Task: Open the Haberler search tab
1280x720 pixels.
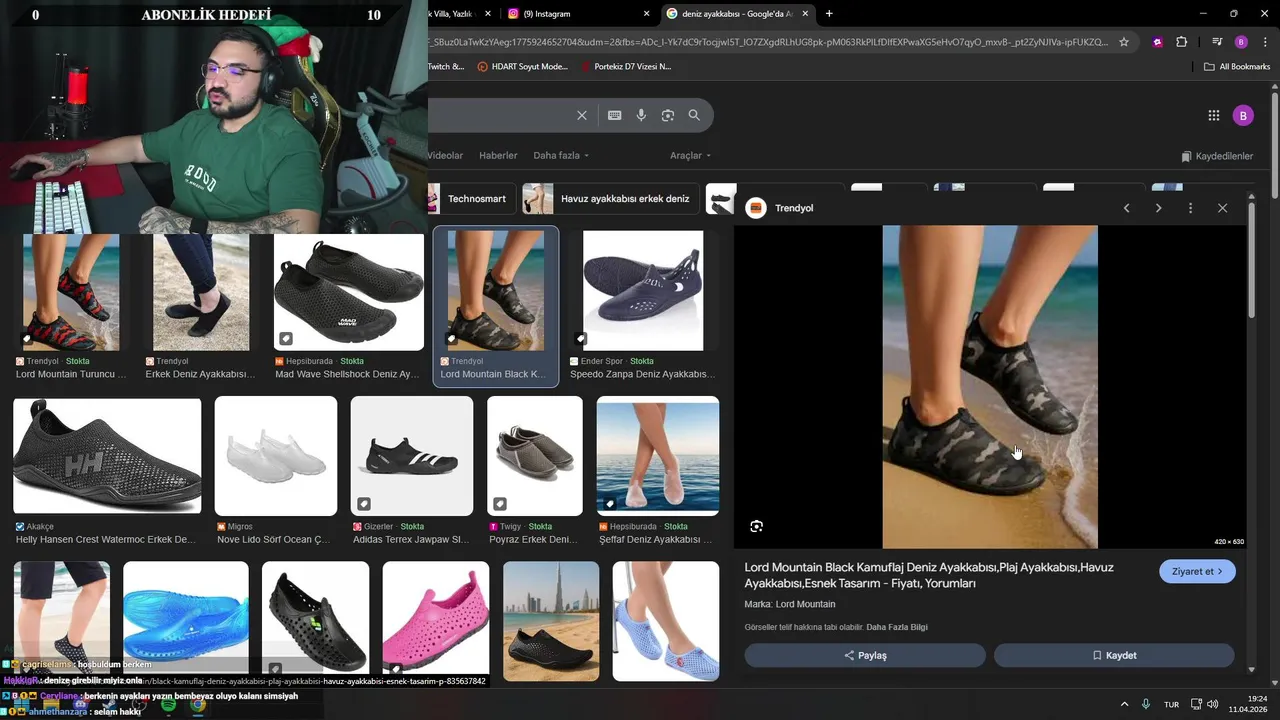Action: point(498,156)
